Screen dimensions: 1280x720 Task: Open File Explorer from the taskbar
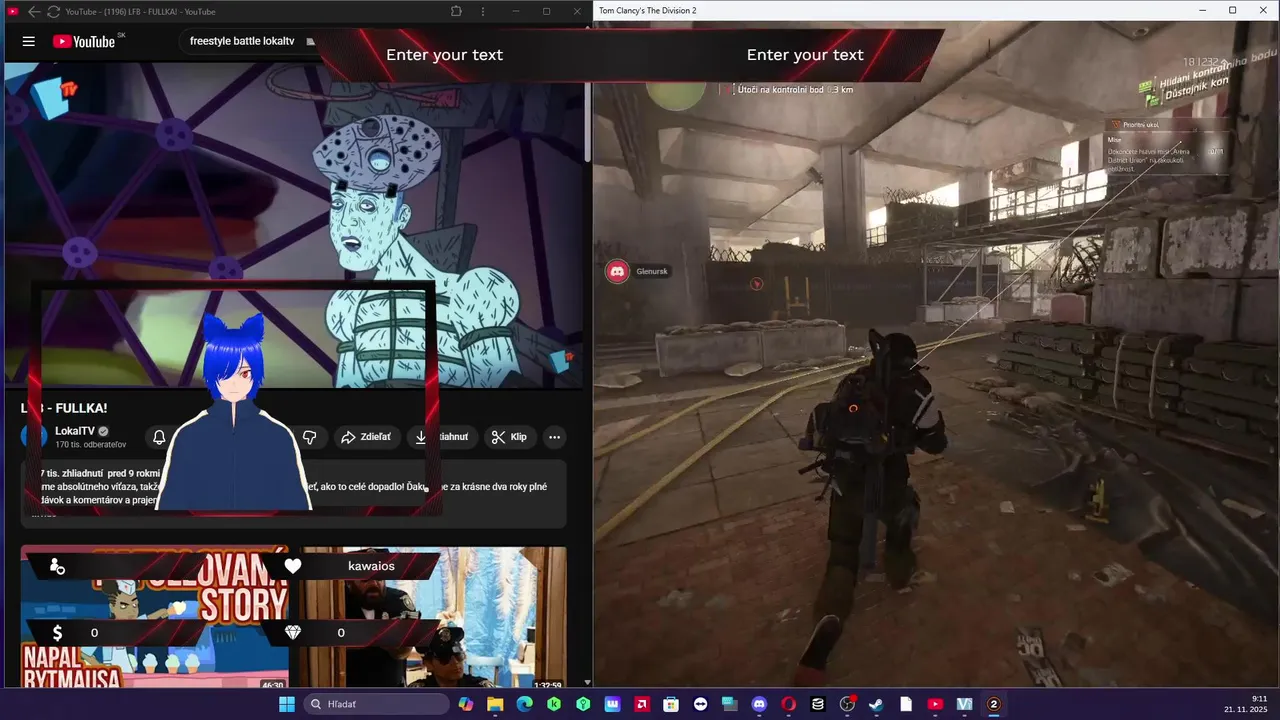tap(495, 704)
